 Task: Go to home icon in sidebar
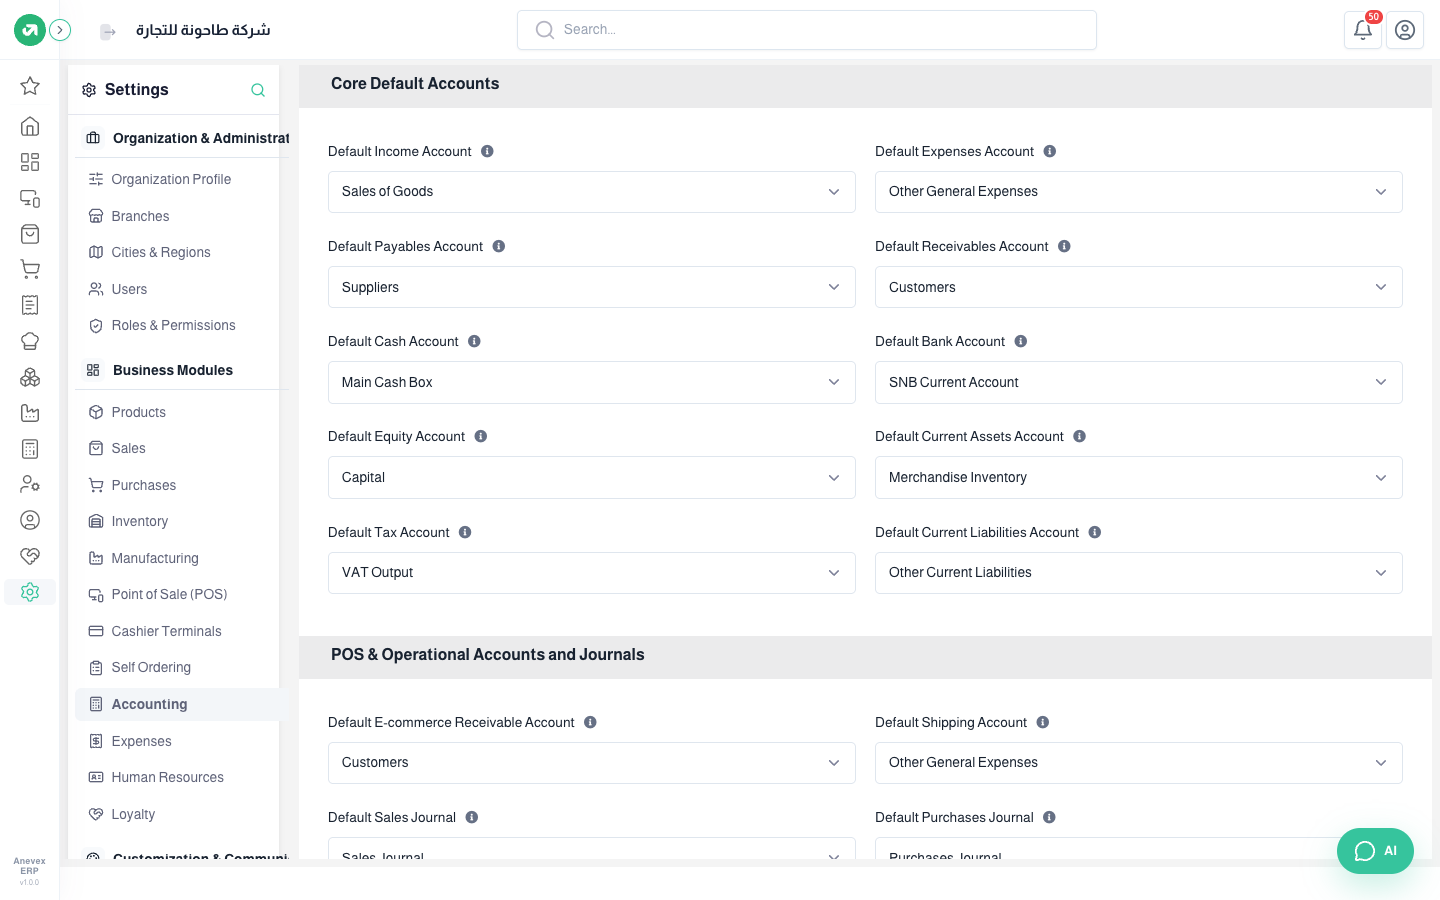(30, 126)
